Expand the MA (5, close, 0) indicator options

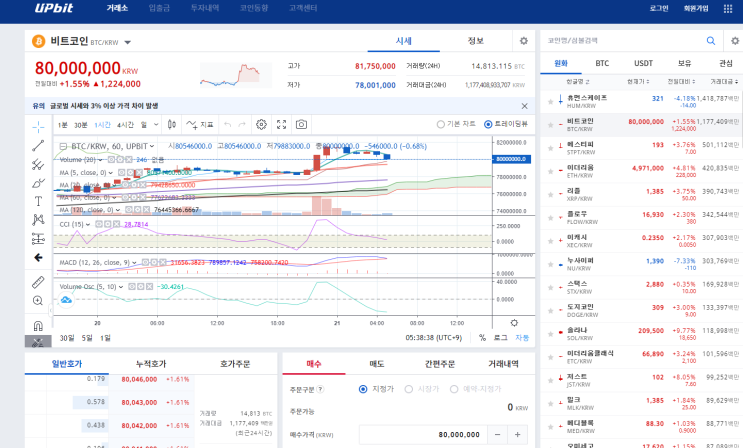[x=111, y=173]
